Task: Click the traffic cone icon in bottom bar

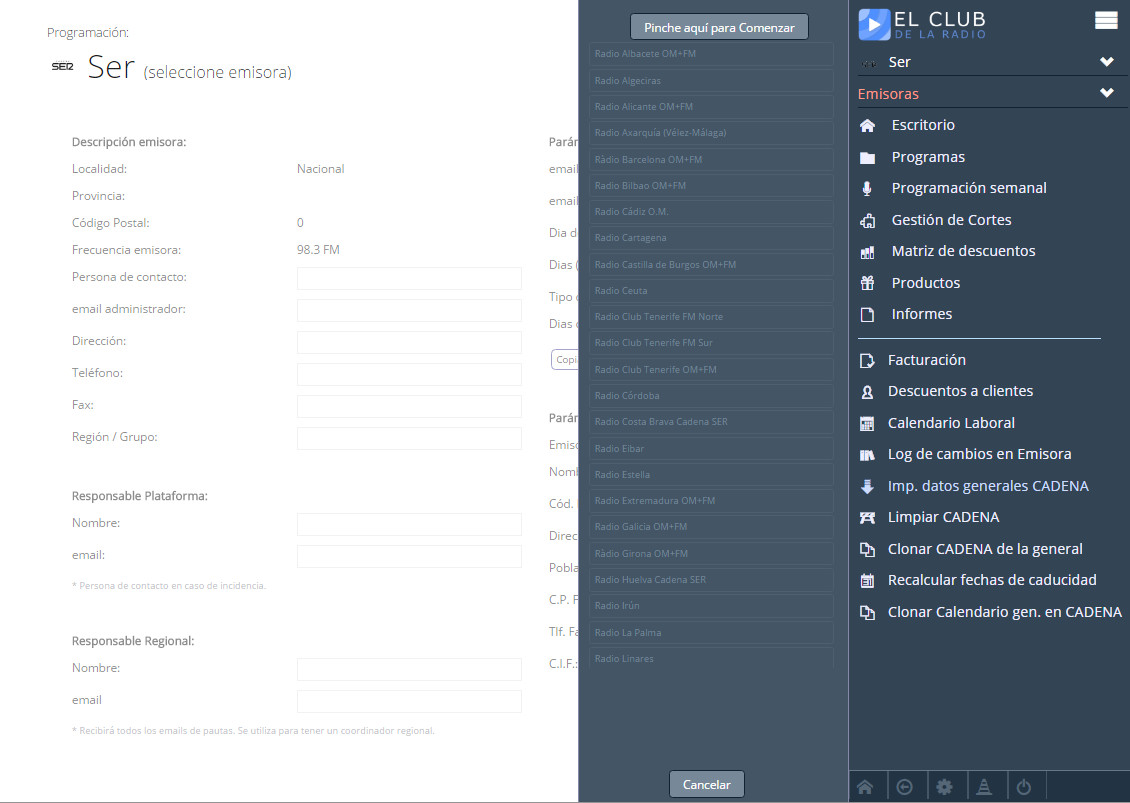Action: coord(984,787)
